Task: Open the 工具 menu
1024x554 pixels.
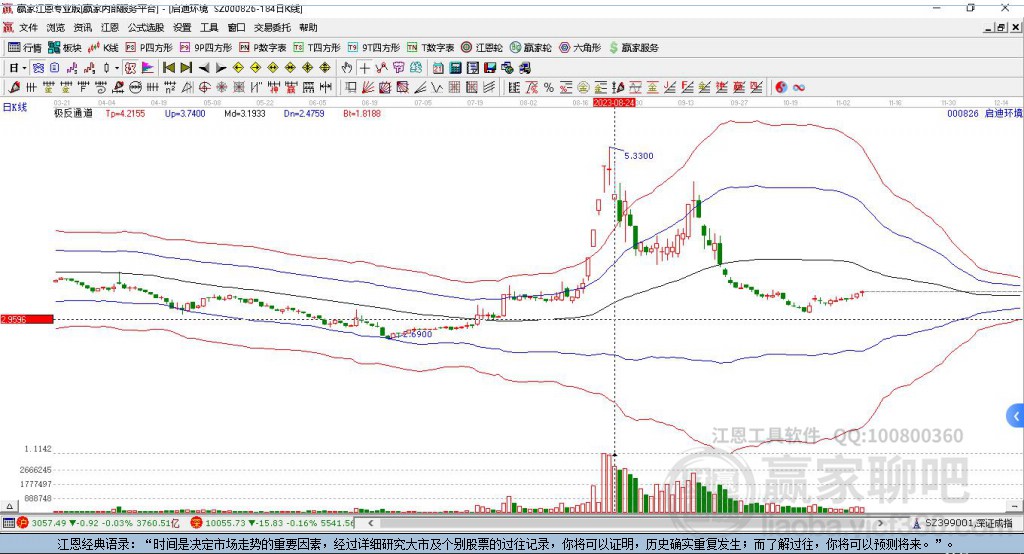Action: [209, 27]
